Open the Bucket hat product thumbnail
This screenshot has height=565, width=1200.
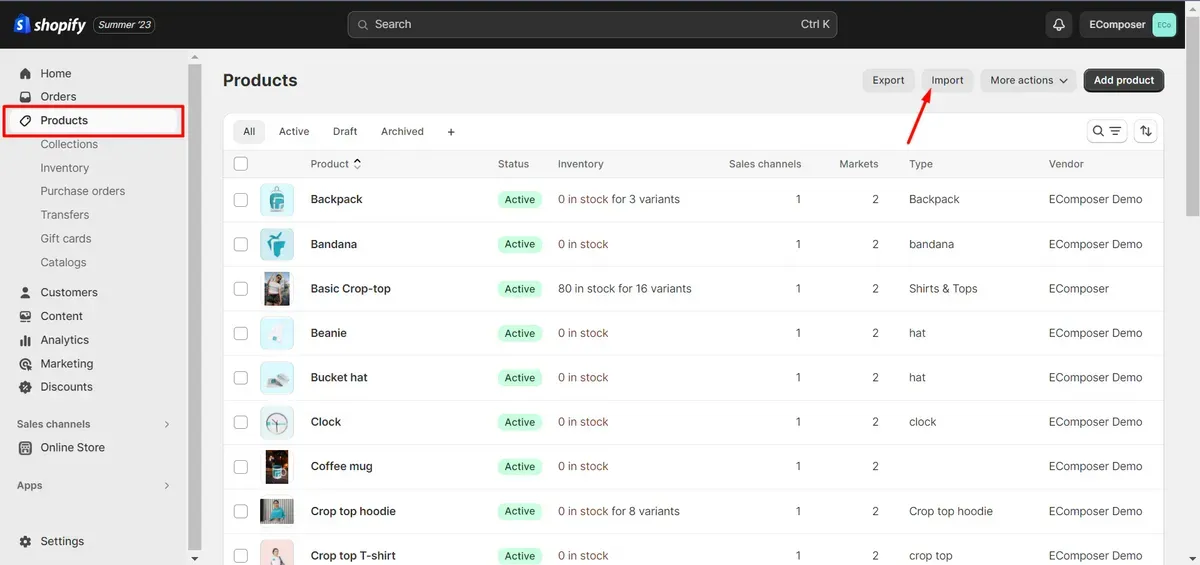point(277,378)
